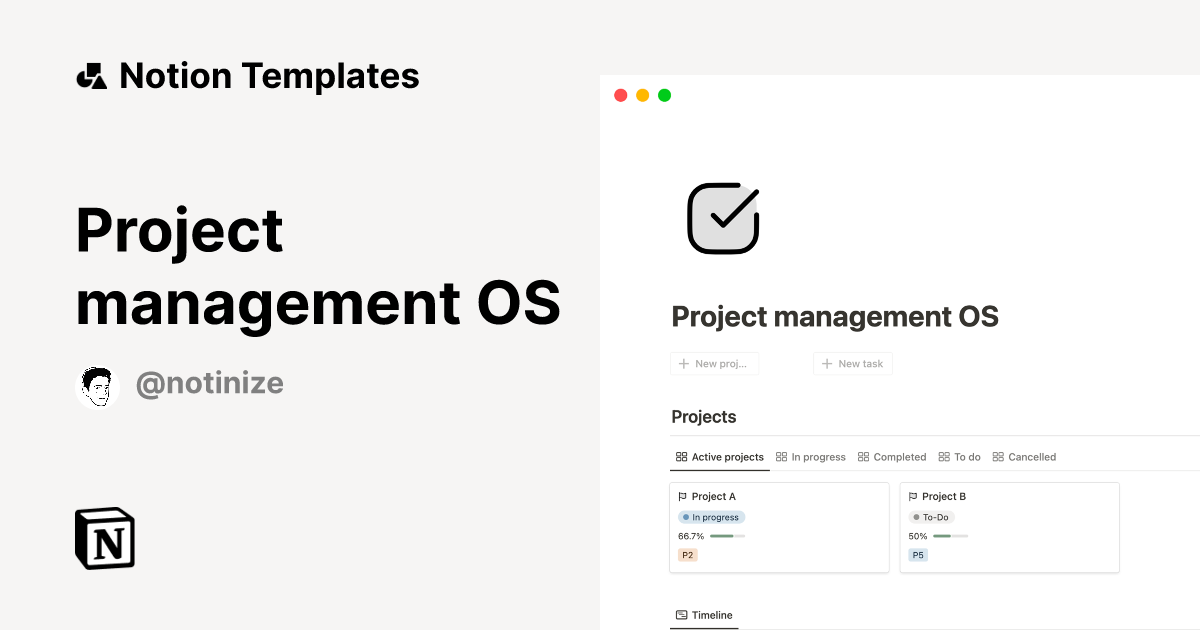Select the In progress view tab
This screenshot has width=1200, height=630.
pos(811,456)
